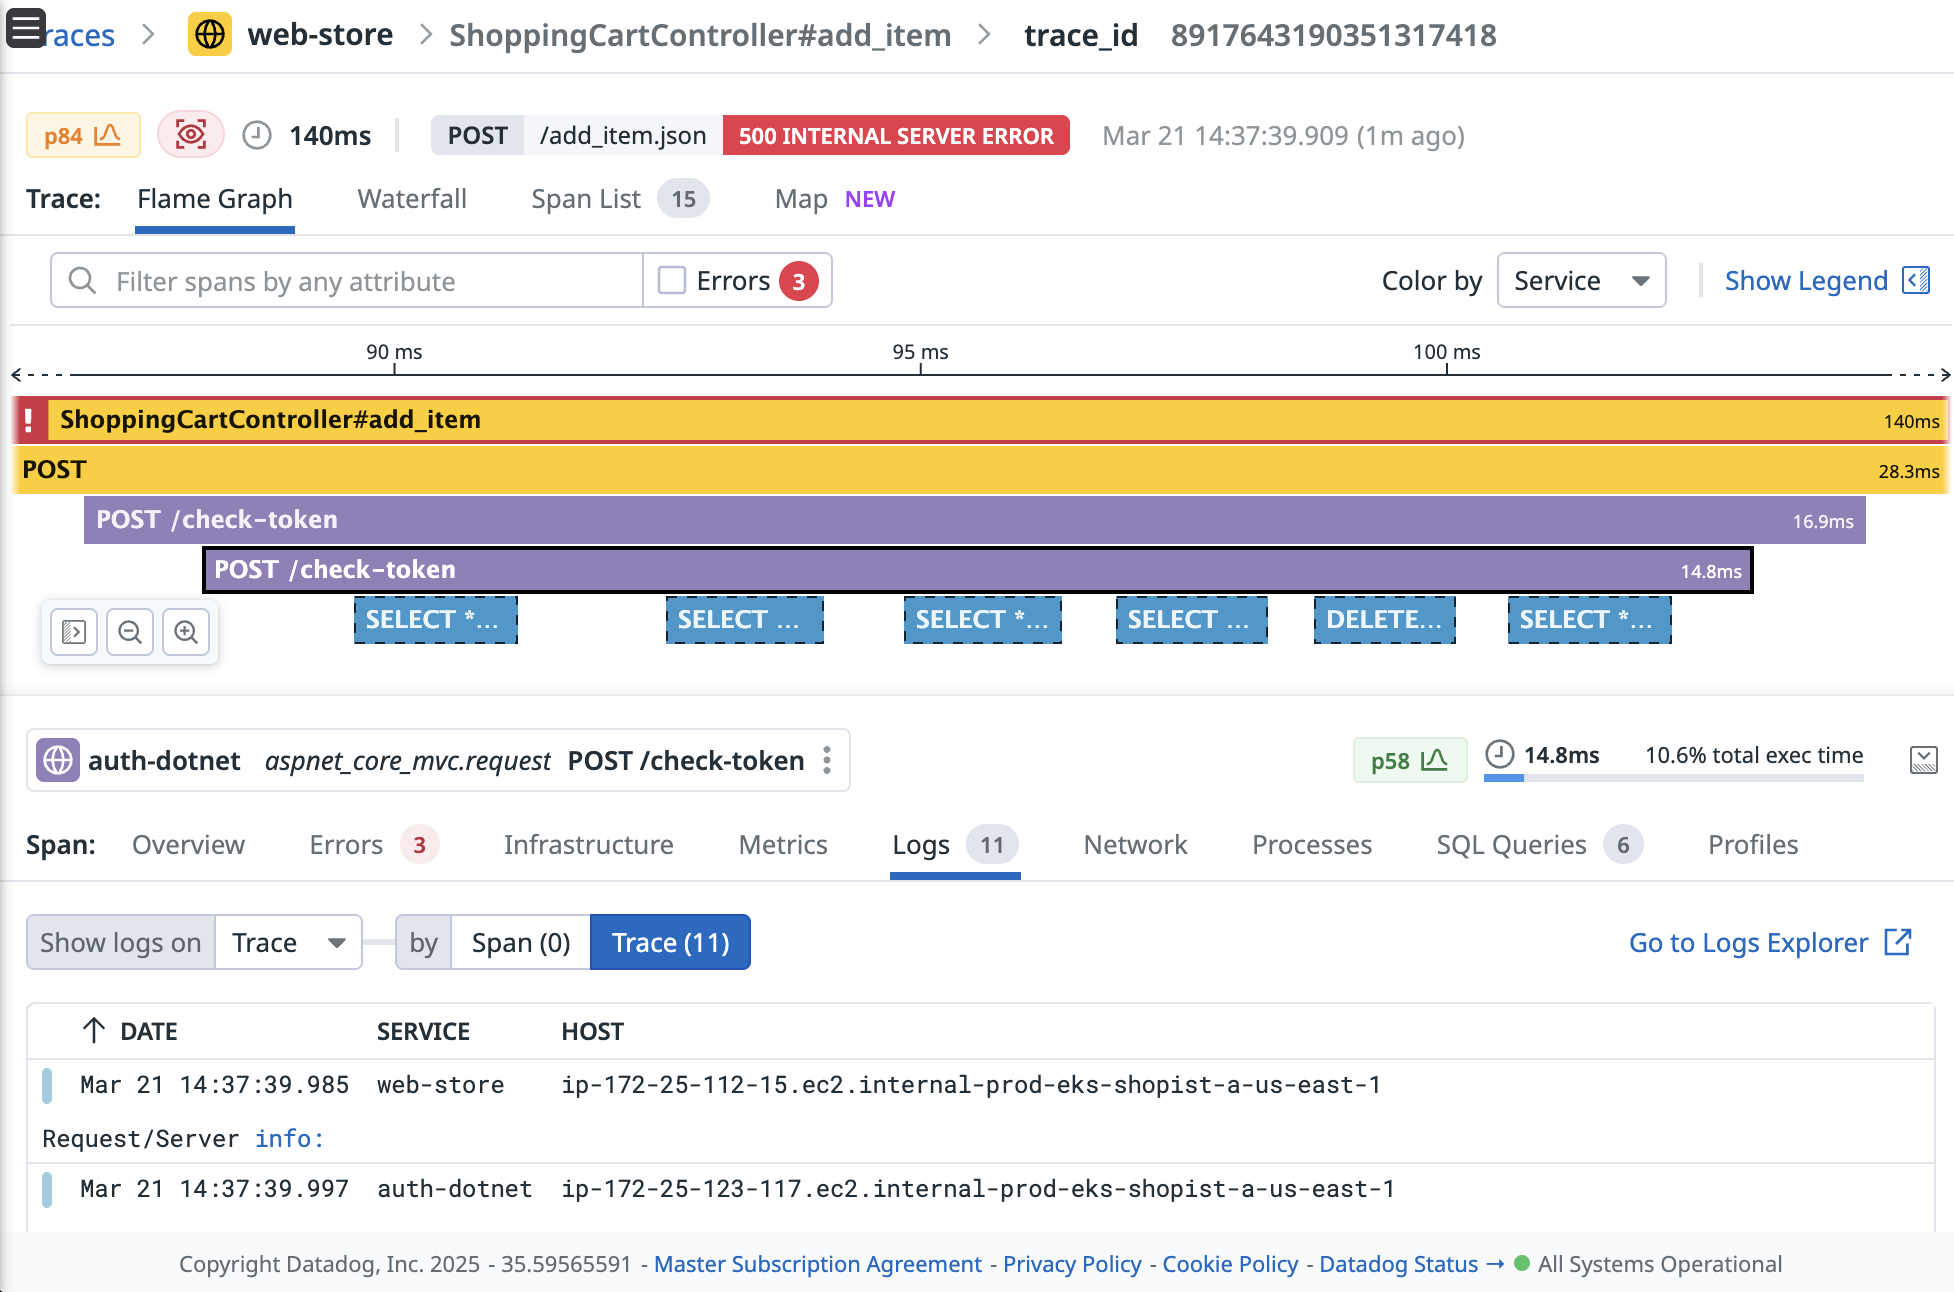Click the zoom-out icon on the flame graph
Viewport: 1954px width, 1292px height.
pos(130,631)
